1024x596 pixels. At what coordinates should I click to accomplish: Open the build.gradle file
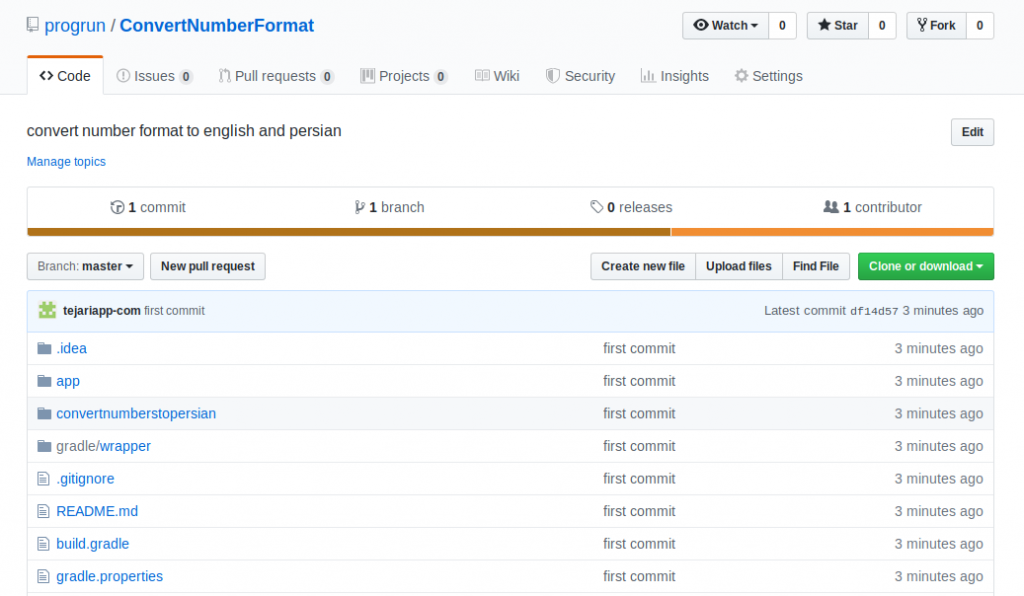click(93, 544)
